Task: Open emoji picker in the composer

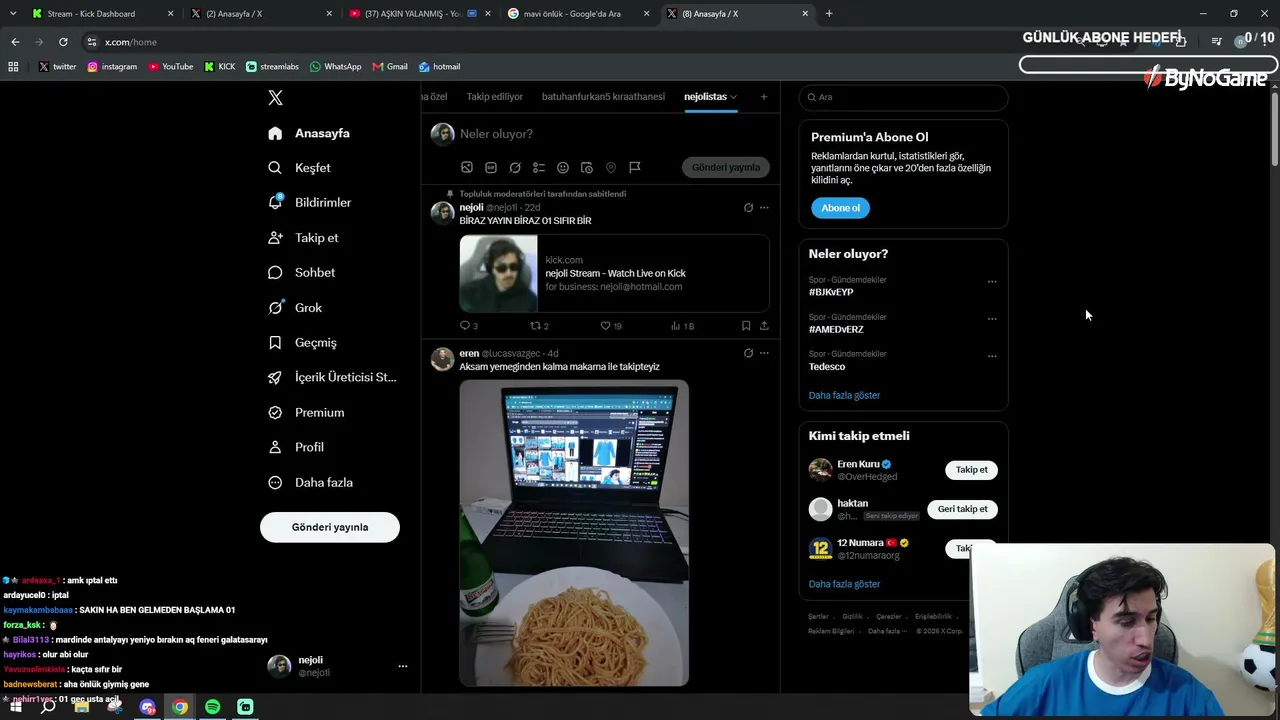Action: coord(563,167)
